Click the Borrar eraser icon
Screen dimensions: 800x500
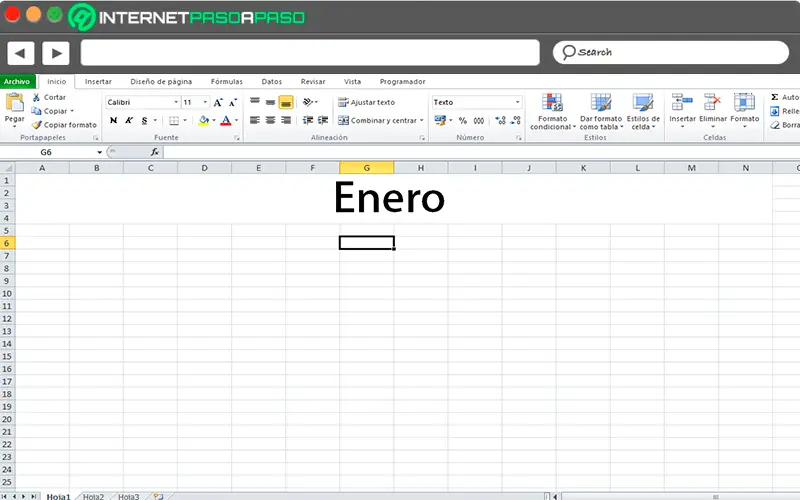click(774, 125)
